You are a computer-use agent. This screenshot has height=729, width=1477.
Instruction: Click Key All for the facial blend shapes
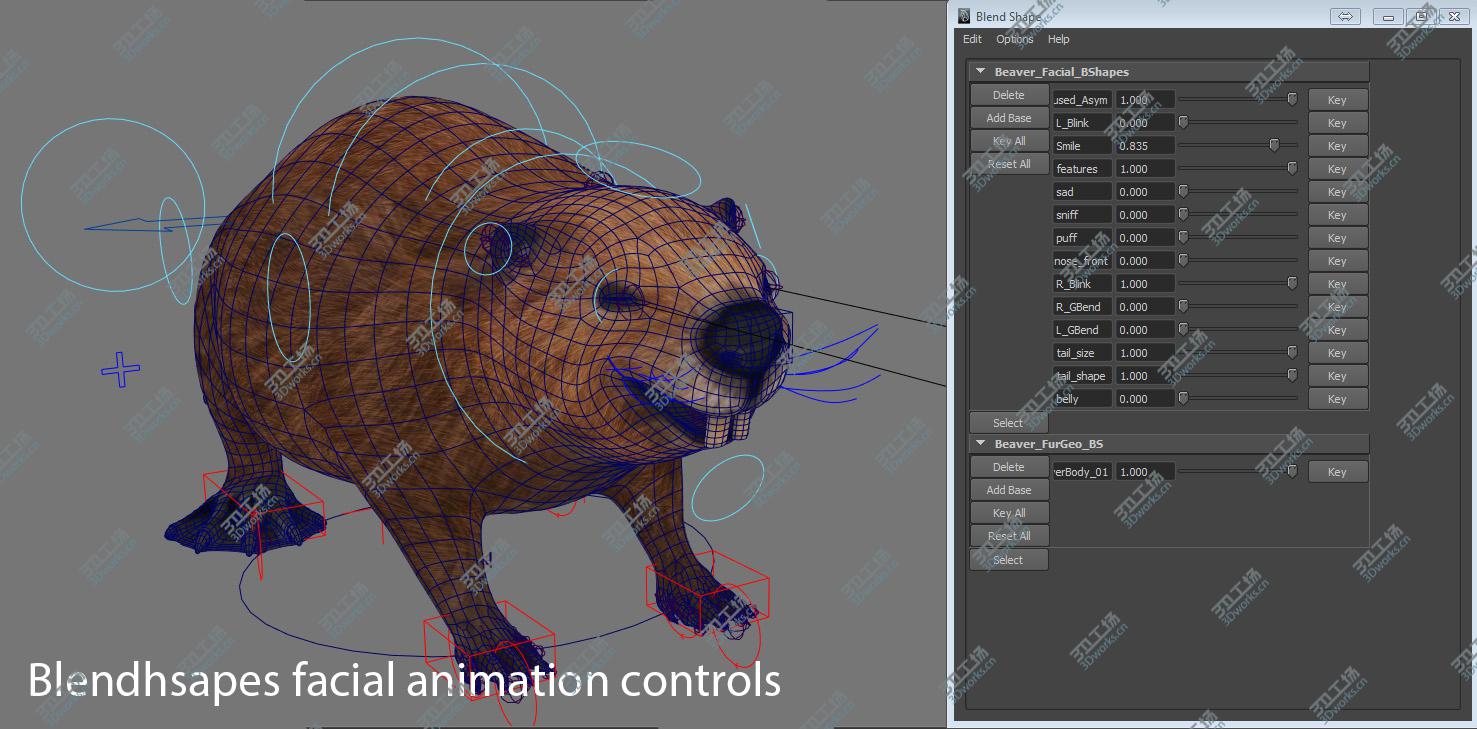(1009, 140)
